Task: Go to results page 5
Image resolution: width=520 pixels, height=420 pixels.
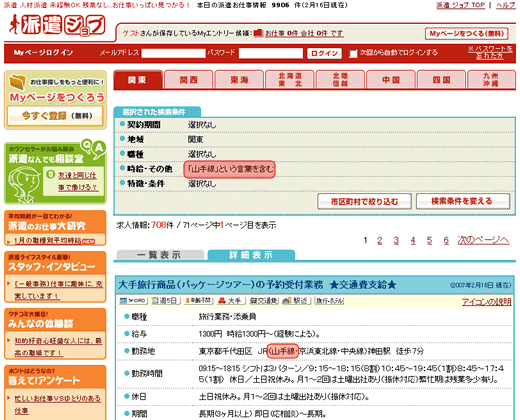Action: click(x=429, y=240)
